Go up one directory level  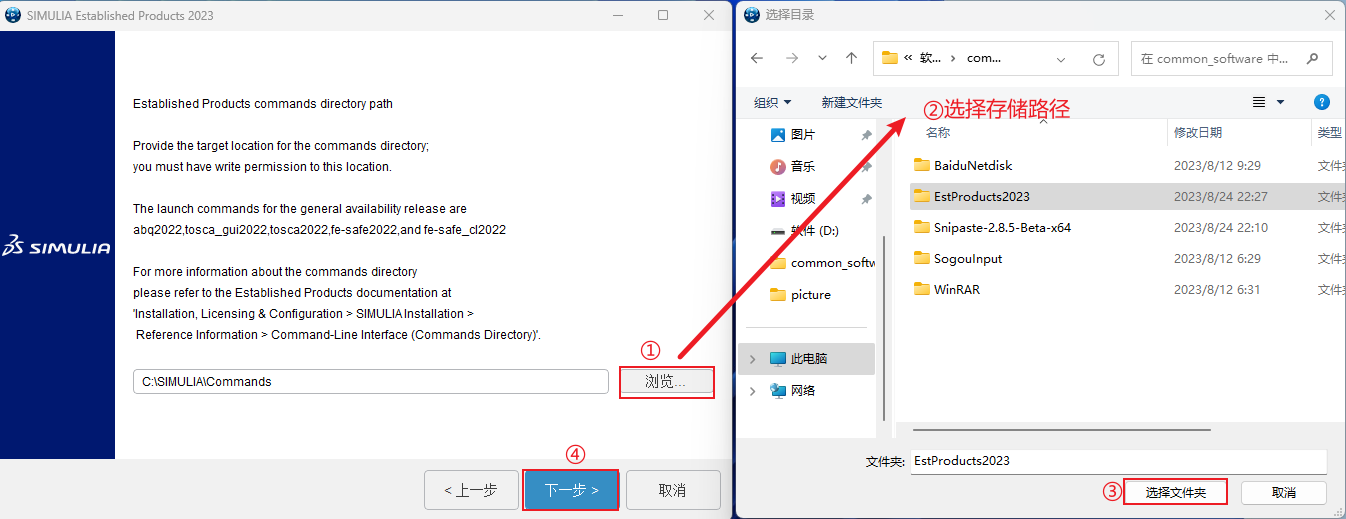click(x=851, y=58)
